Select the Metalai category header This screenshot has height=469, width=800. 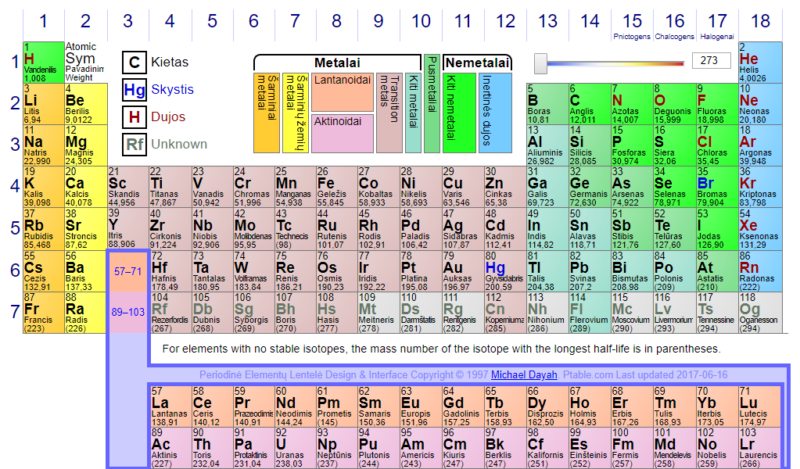(338, 62)
